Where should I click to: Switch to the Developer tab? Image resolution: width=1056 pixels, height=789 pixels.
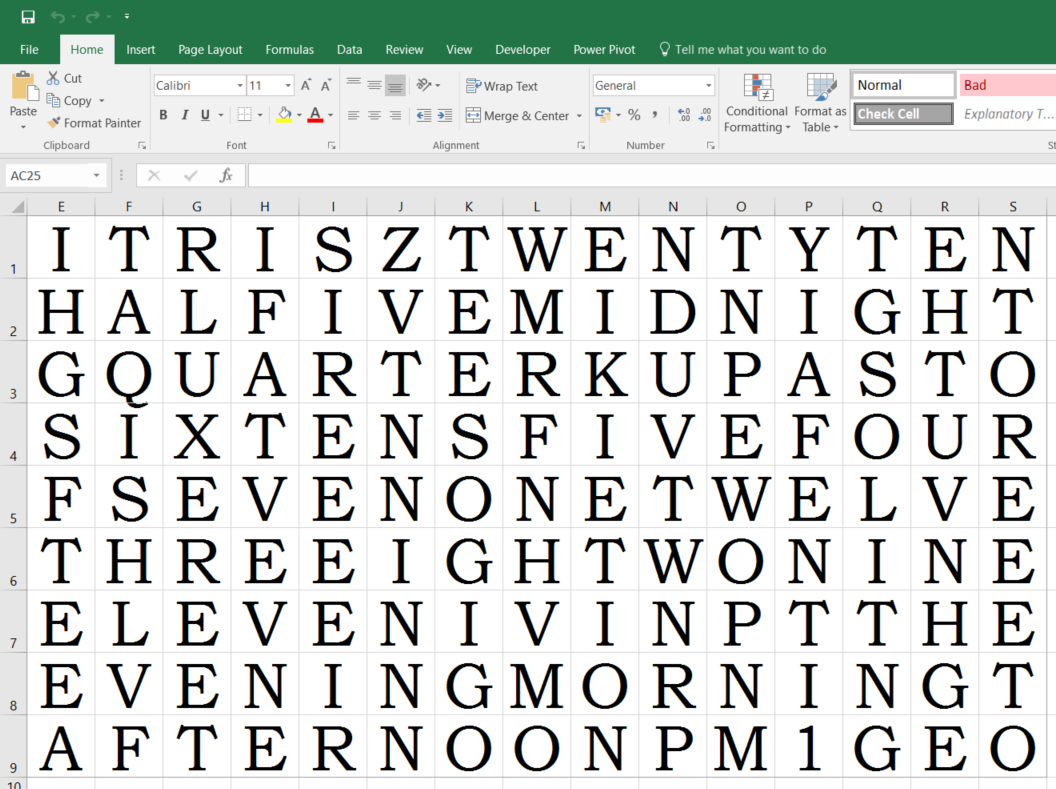click(x=523, y=49)
